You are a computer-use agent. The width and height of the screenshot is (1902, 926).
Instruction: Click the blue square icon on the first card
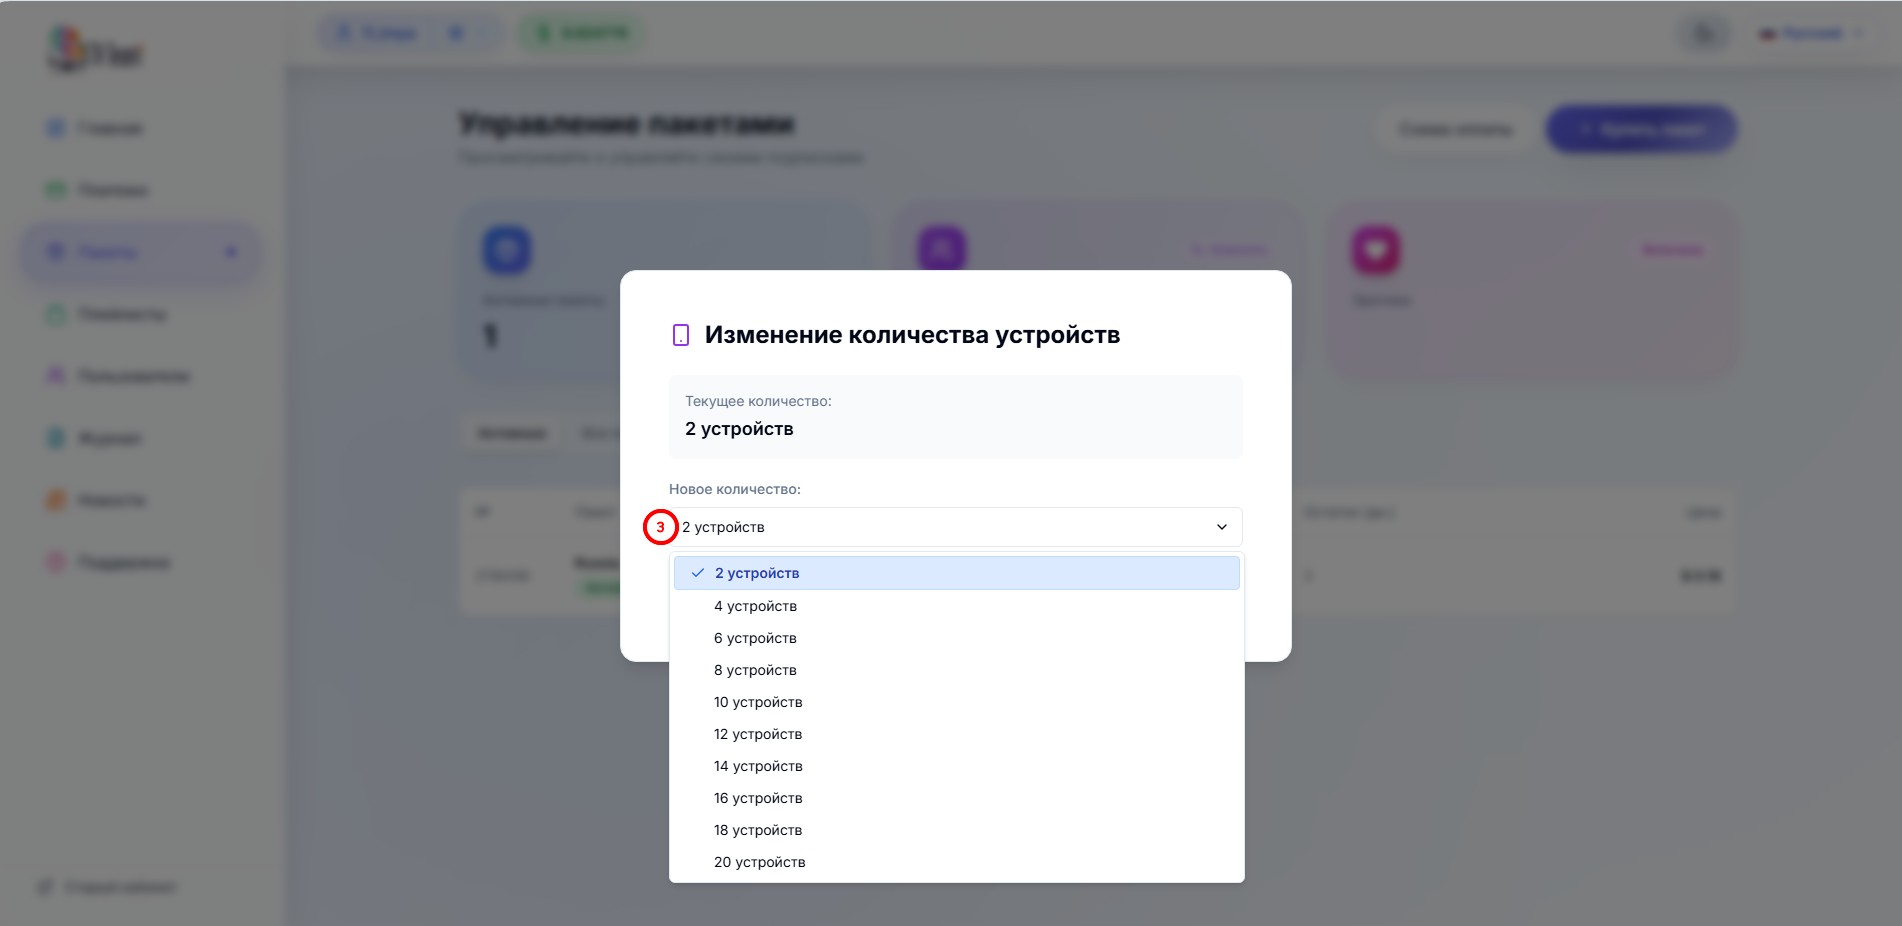[507, 250]
